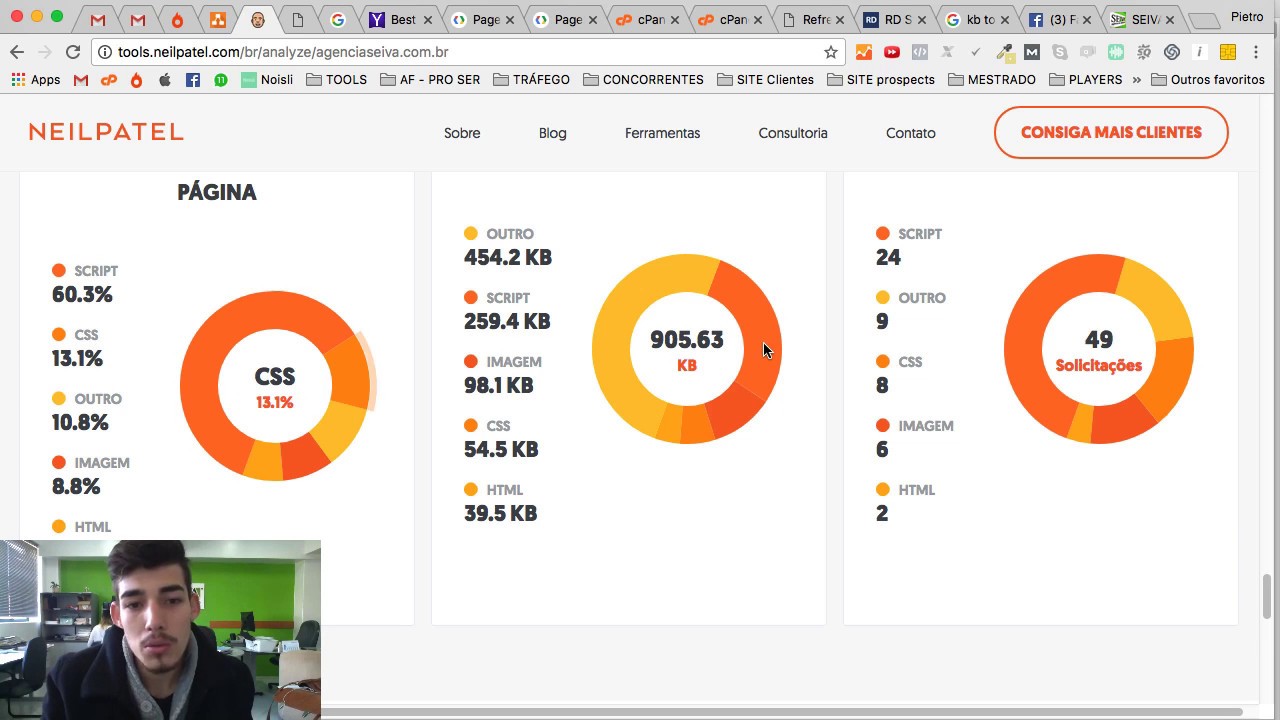Viewport: 1280px width, 720px height.
Task: Expand the TRÁFEGO bookmarks folder
Action: [531, 80]
